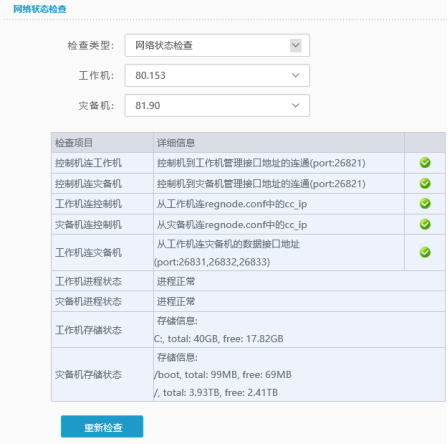Viewport: 448px width, 444px height.
Task: Select the 灾备机进程状态 row label
Action: tap(88, 302)
